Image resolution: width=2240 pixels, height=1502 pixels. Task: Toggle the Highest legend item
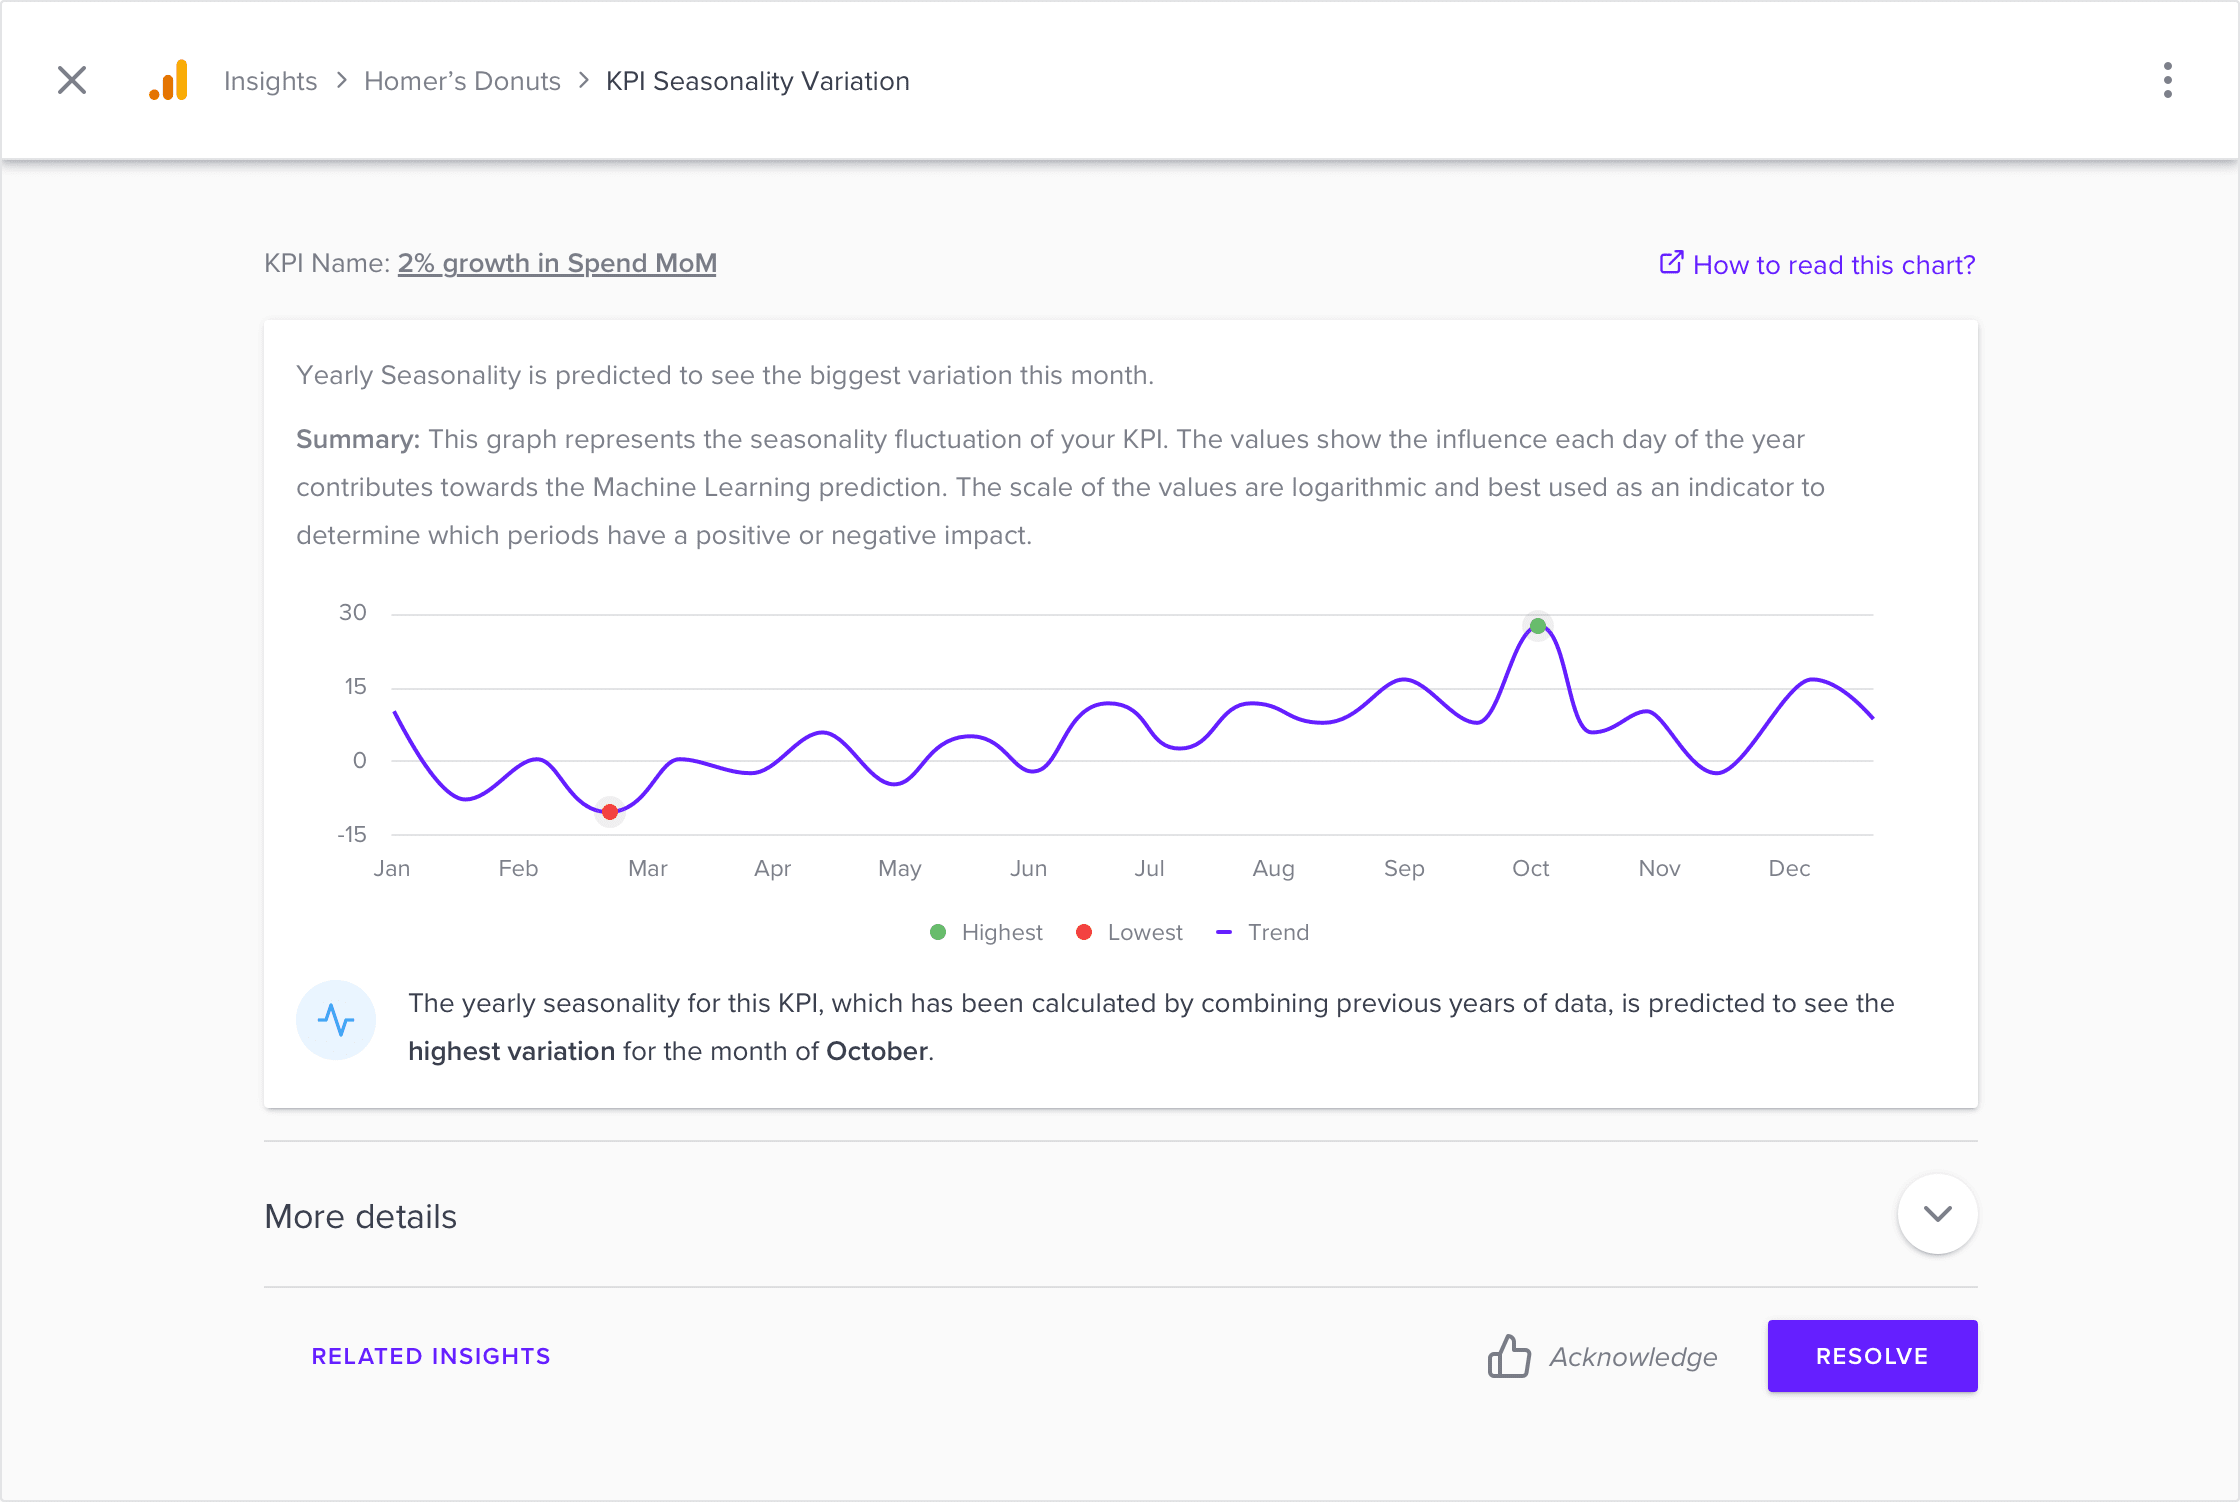click(985, 931)
